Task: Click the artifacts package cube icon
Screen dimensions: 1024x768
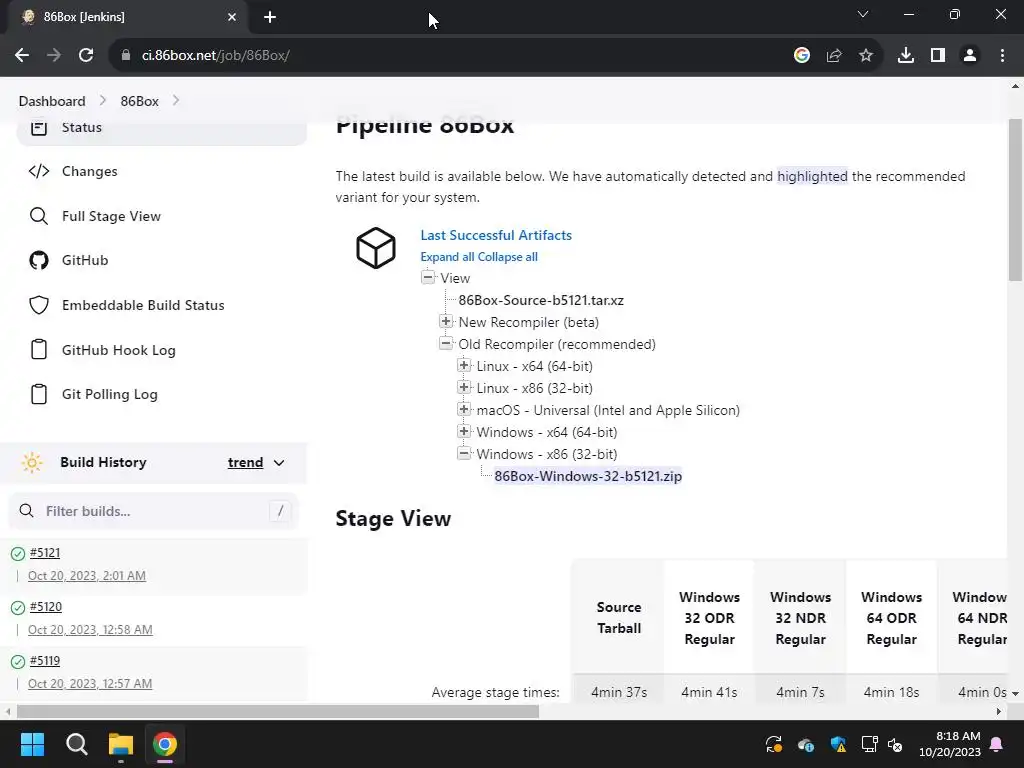Action: [376, 248]
